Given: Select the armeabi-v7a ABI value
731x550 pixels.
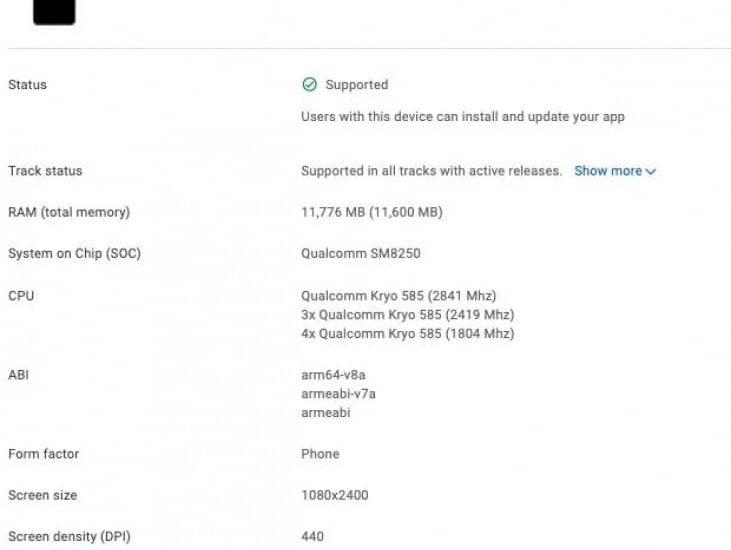Looking at the screenshot, I should [338, 394].
